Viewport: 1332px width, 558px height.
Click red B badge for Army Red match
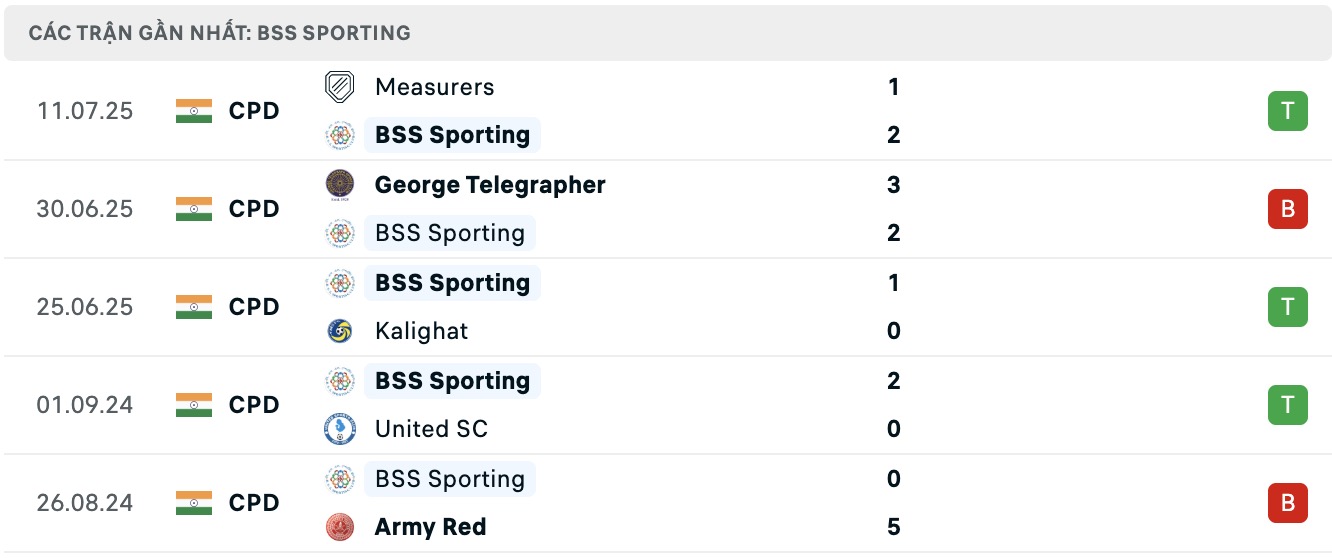coord(1287,503)
